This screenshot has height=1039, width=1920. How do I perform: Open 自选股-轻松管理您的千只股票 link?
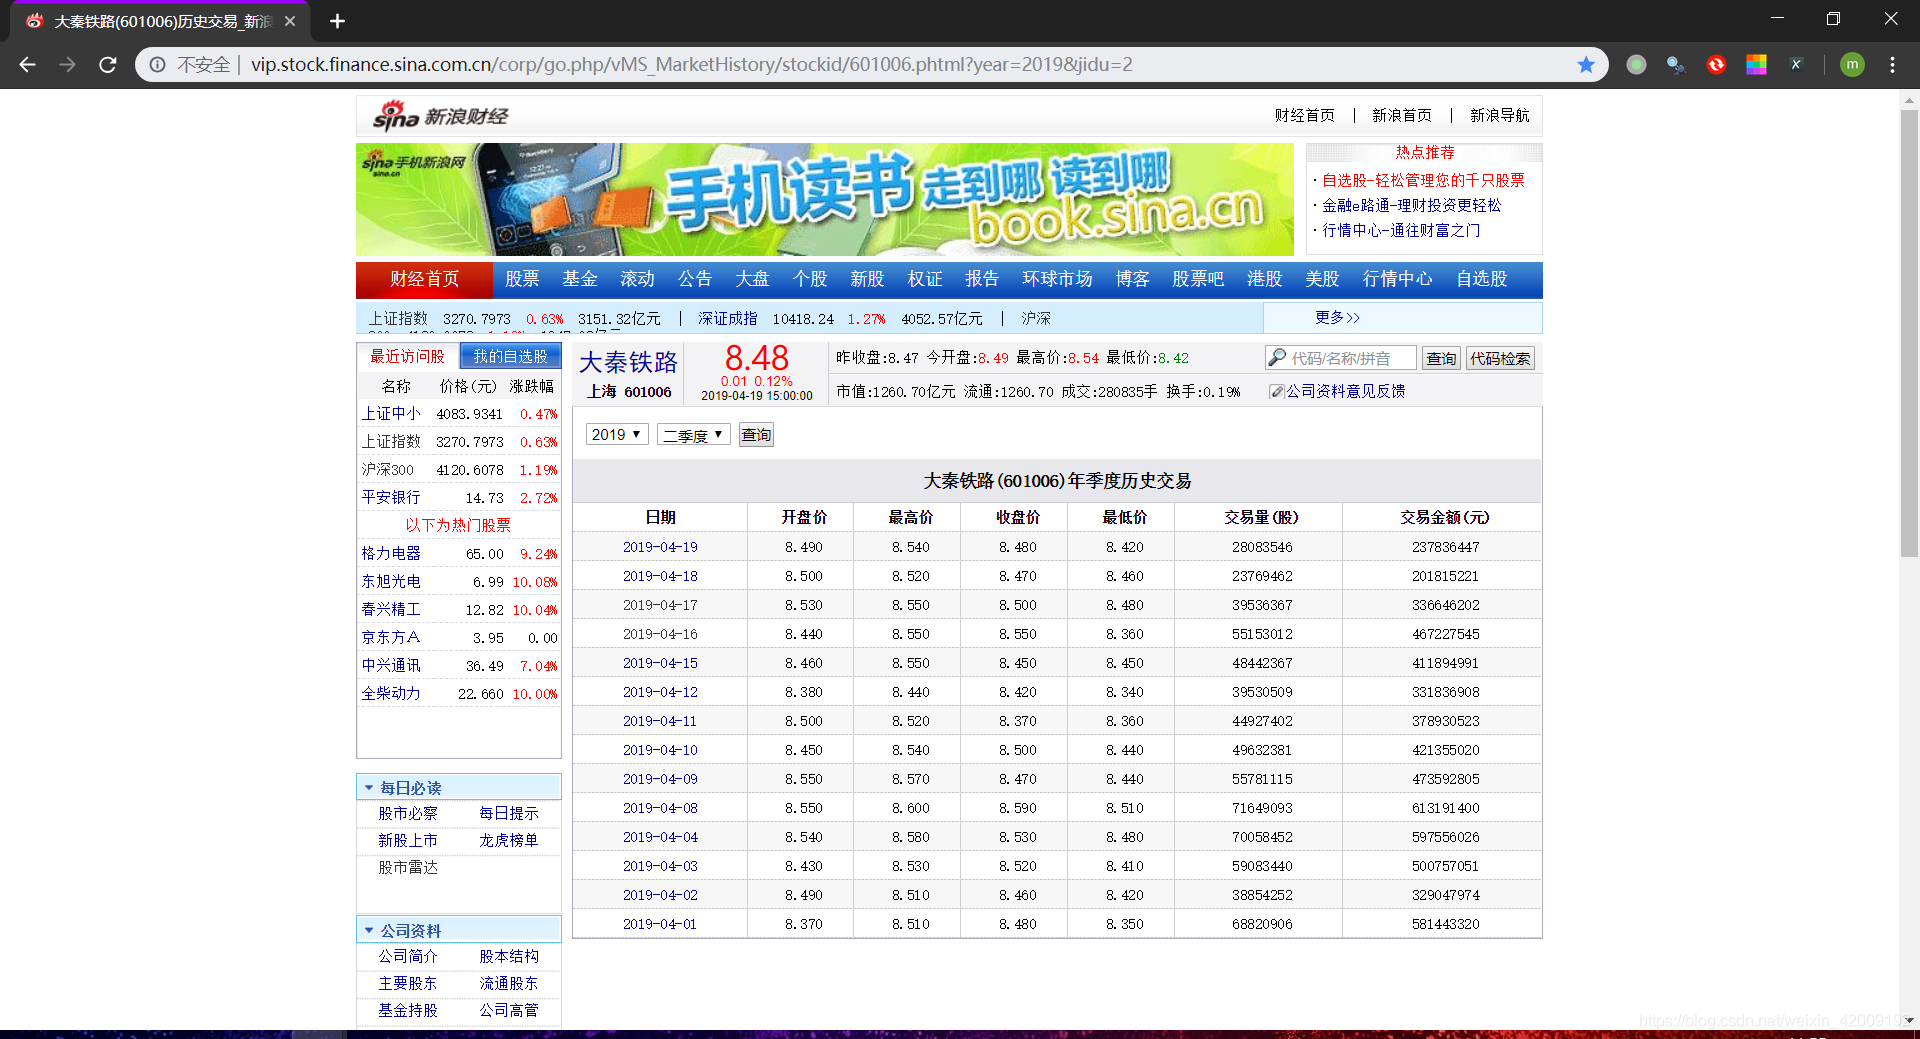(x=1423, y=181)
